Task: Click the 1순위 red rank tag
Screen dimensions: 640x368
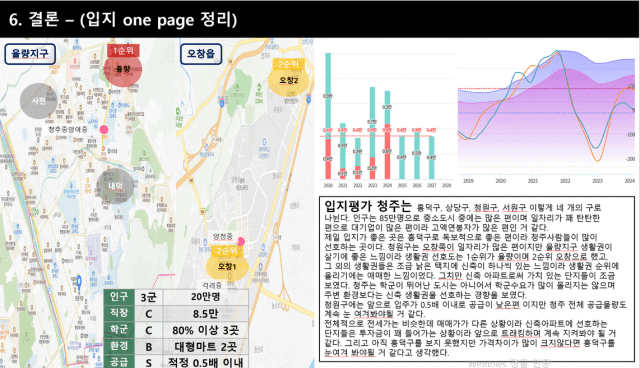Action: (x=123, y=51)
